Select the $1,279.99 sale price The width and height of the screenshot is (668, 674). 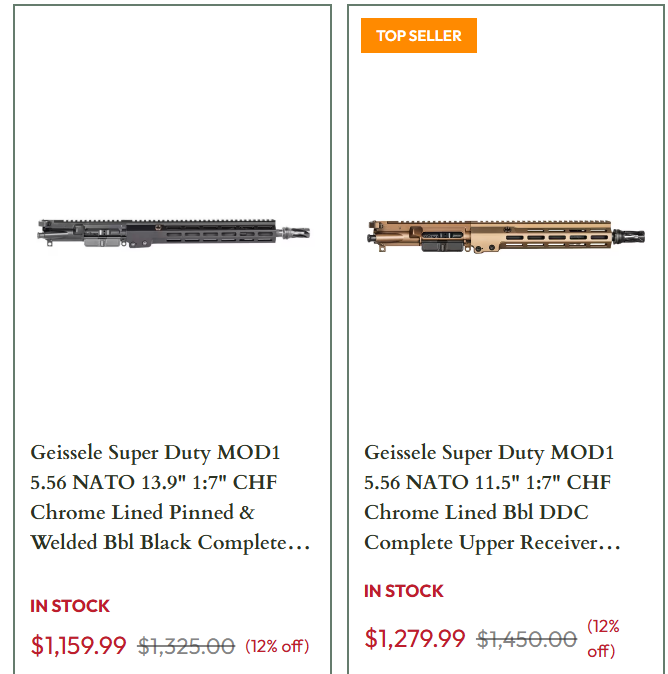(415, 638)
